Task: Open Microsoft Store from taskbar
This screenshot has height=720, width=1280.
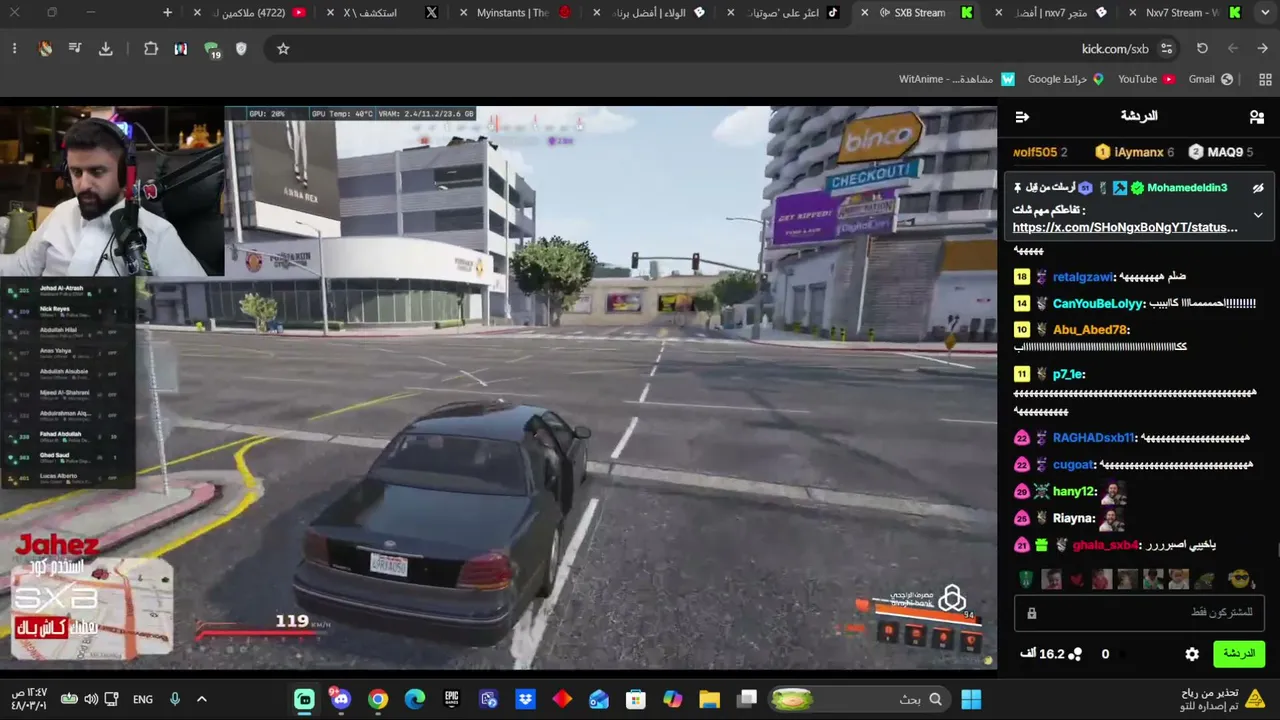Action: pyautogui.click(x=636, y=699)
